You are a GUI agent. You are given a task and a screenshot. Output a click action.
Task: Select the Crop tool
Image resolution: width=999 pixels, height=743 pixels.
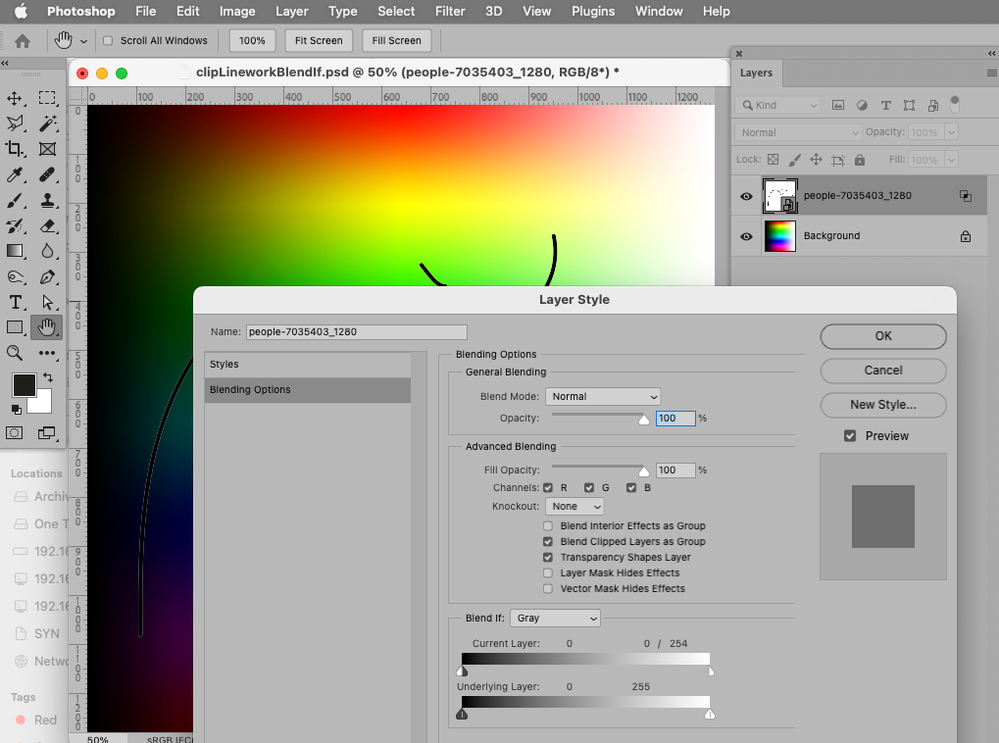coord(15,149)
